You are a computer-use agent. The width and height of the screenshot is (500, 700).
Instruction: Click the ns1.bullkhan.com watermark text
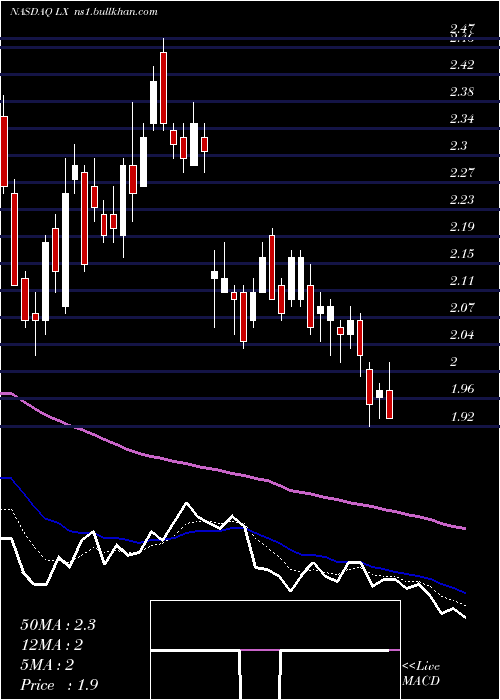116,12
